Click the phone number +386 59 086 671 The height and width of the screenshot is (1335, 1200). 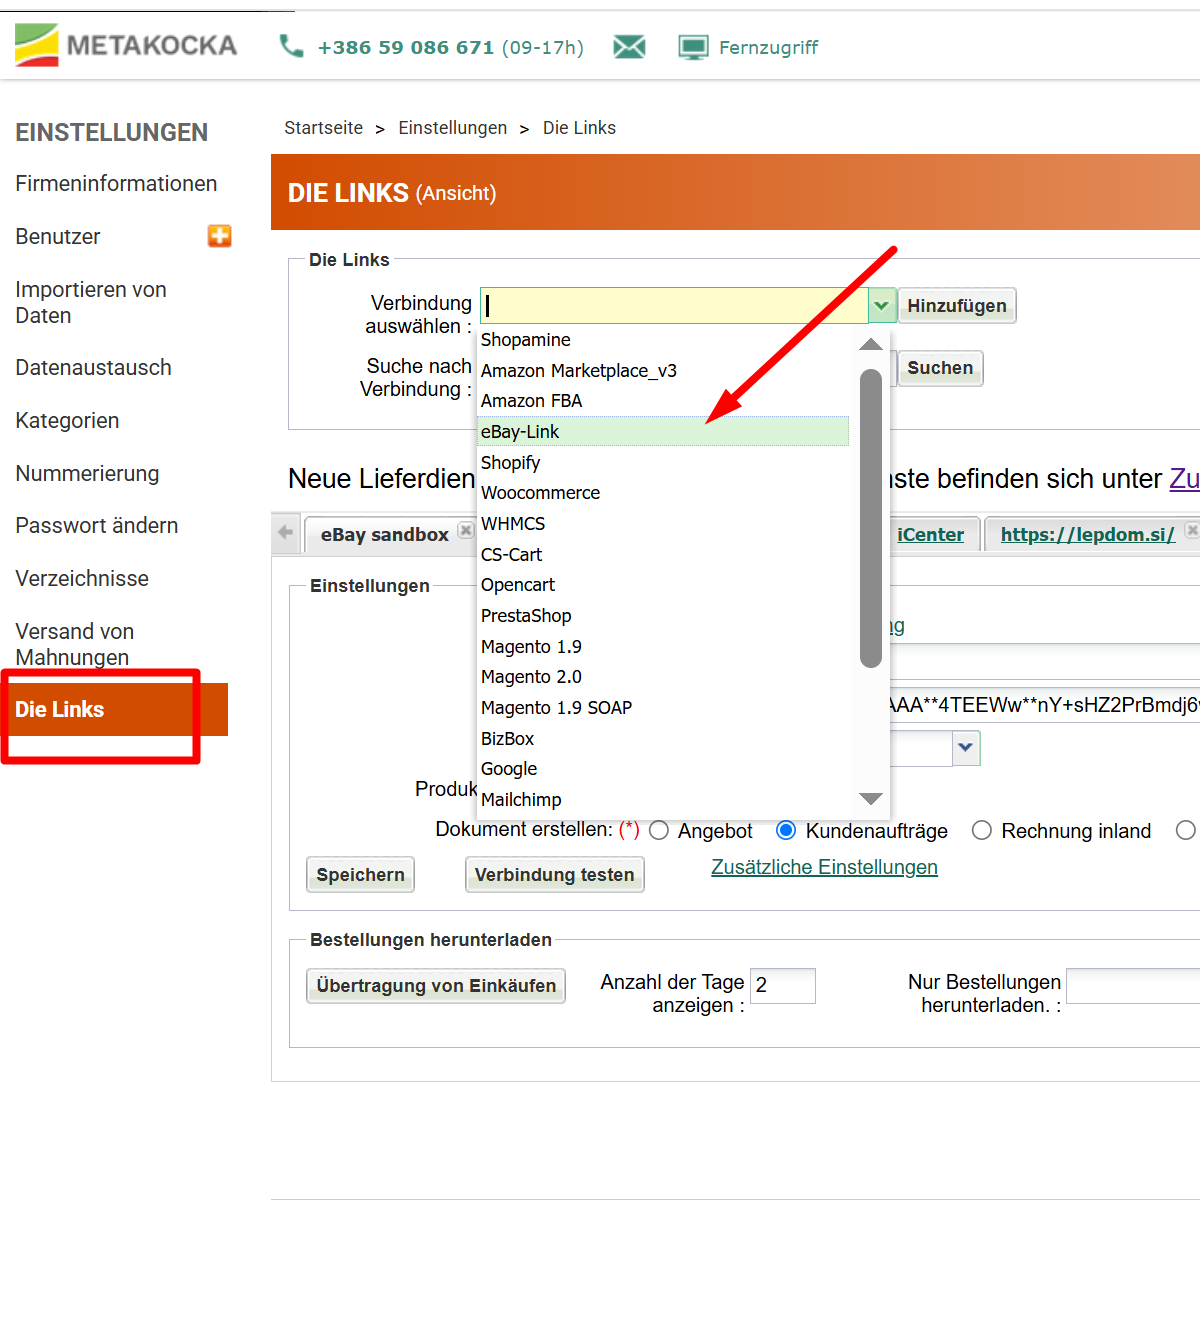click(406, 47)
